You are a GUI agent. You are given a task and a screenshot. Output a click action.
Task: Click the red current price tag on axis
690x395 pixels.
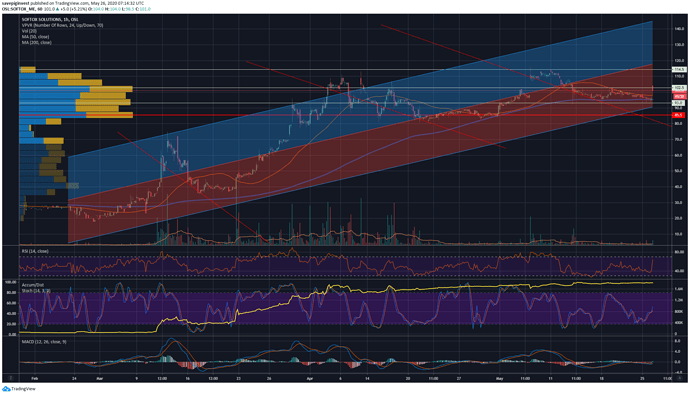point(679,96)
